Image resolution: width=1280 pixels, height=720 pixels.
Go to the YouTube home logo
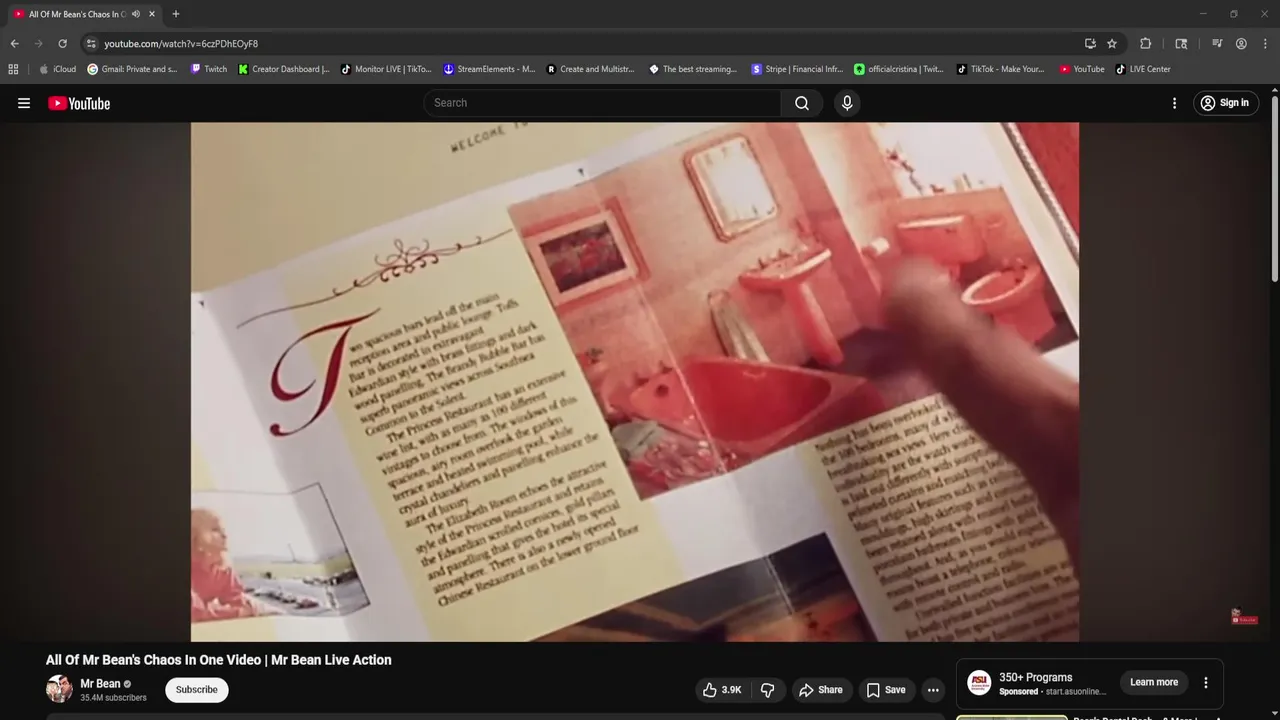coord(79,103)
